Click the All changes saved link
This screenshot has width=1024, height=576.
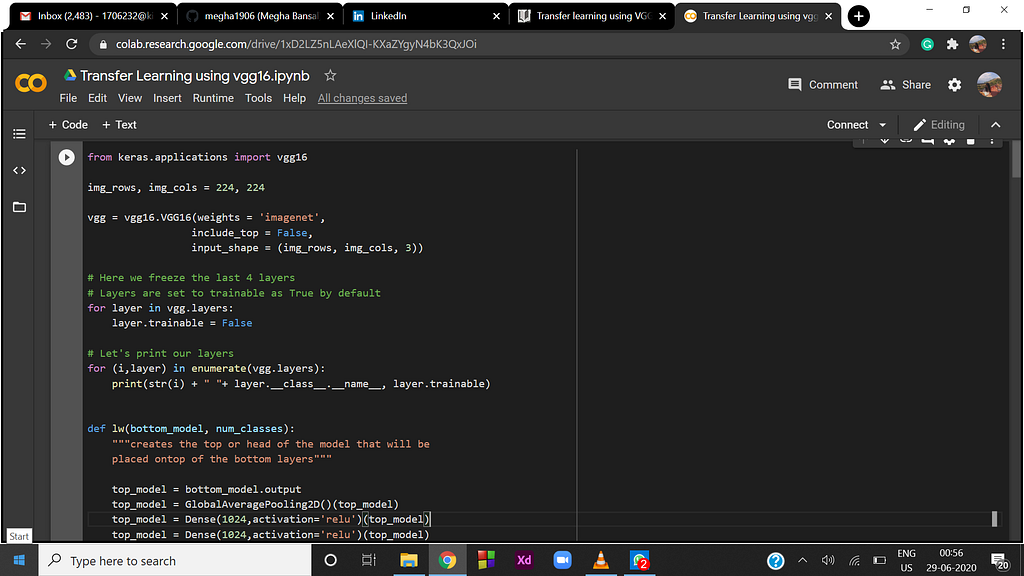362,98
